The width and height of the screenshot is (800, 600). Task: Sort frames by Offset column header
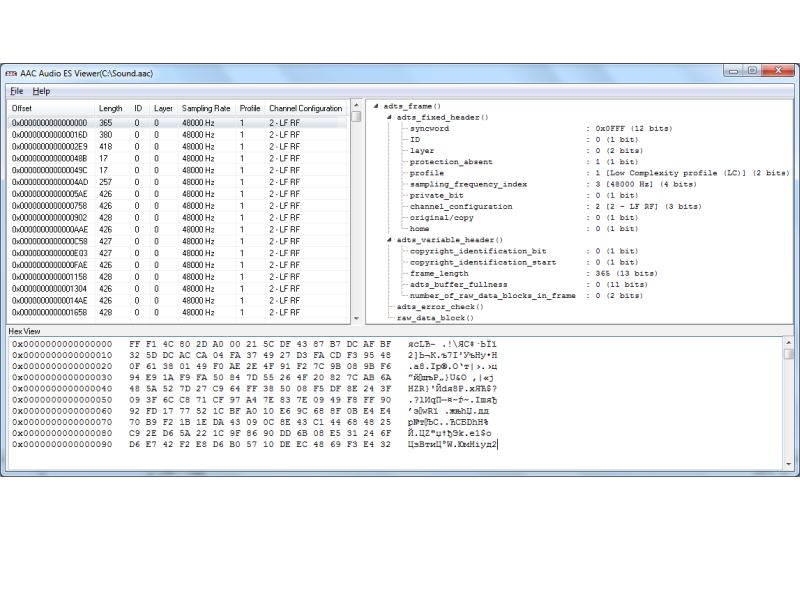click(51, 108)
